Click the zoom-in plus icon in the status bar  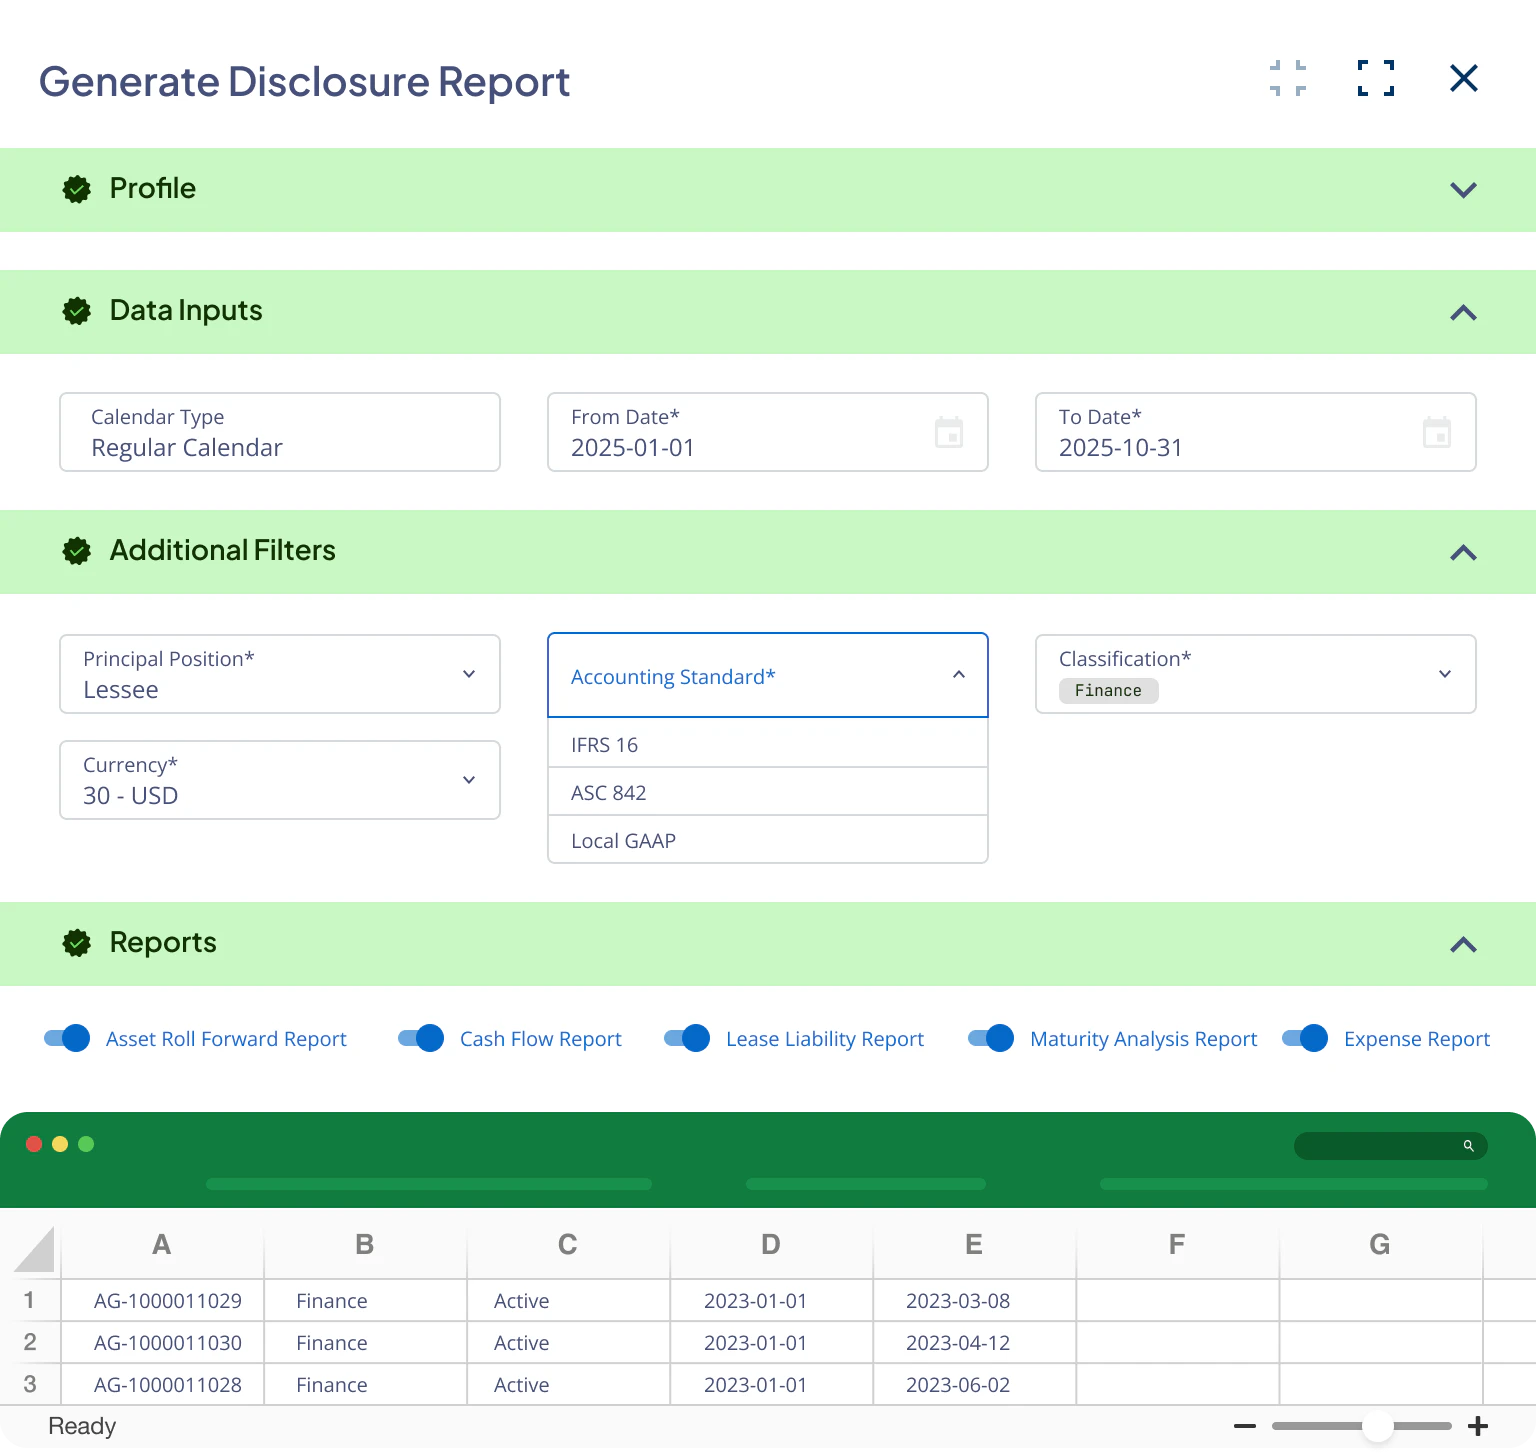click(1477, 1426)
